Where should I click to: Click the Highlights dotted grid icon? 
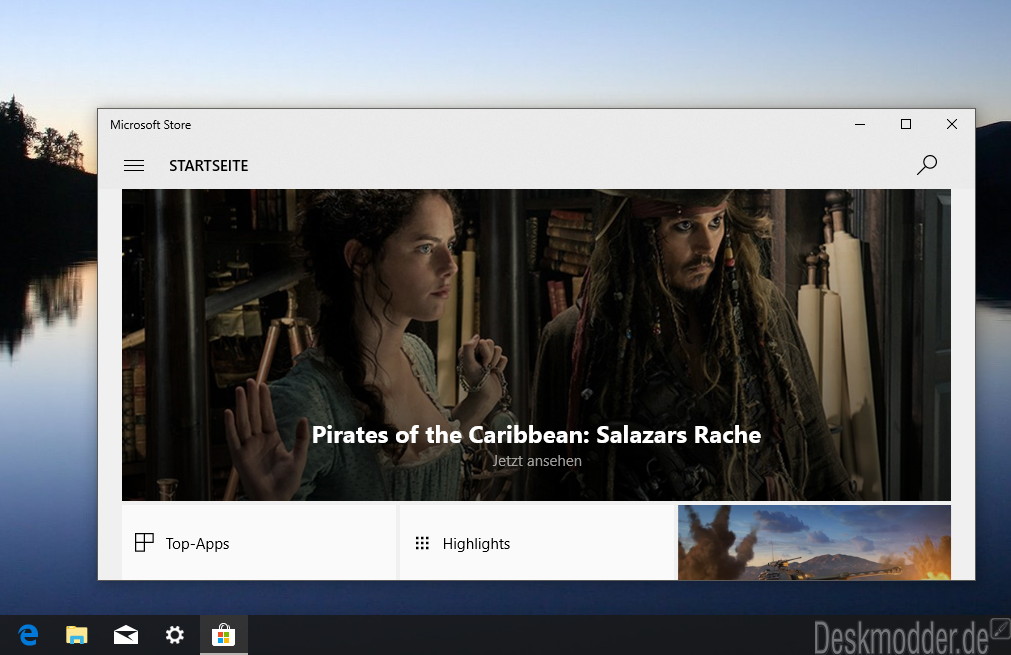(422, 543)
